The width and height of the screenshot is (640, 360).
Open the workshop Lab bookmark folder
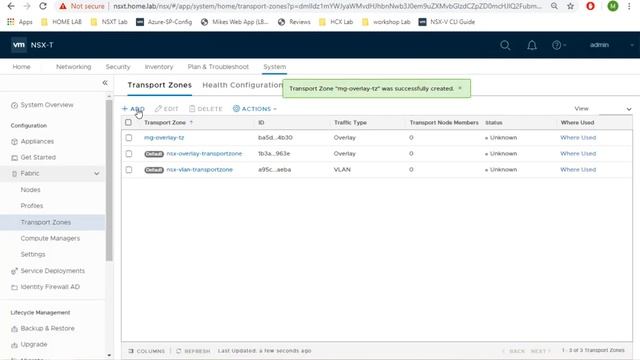coord(386,22)
